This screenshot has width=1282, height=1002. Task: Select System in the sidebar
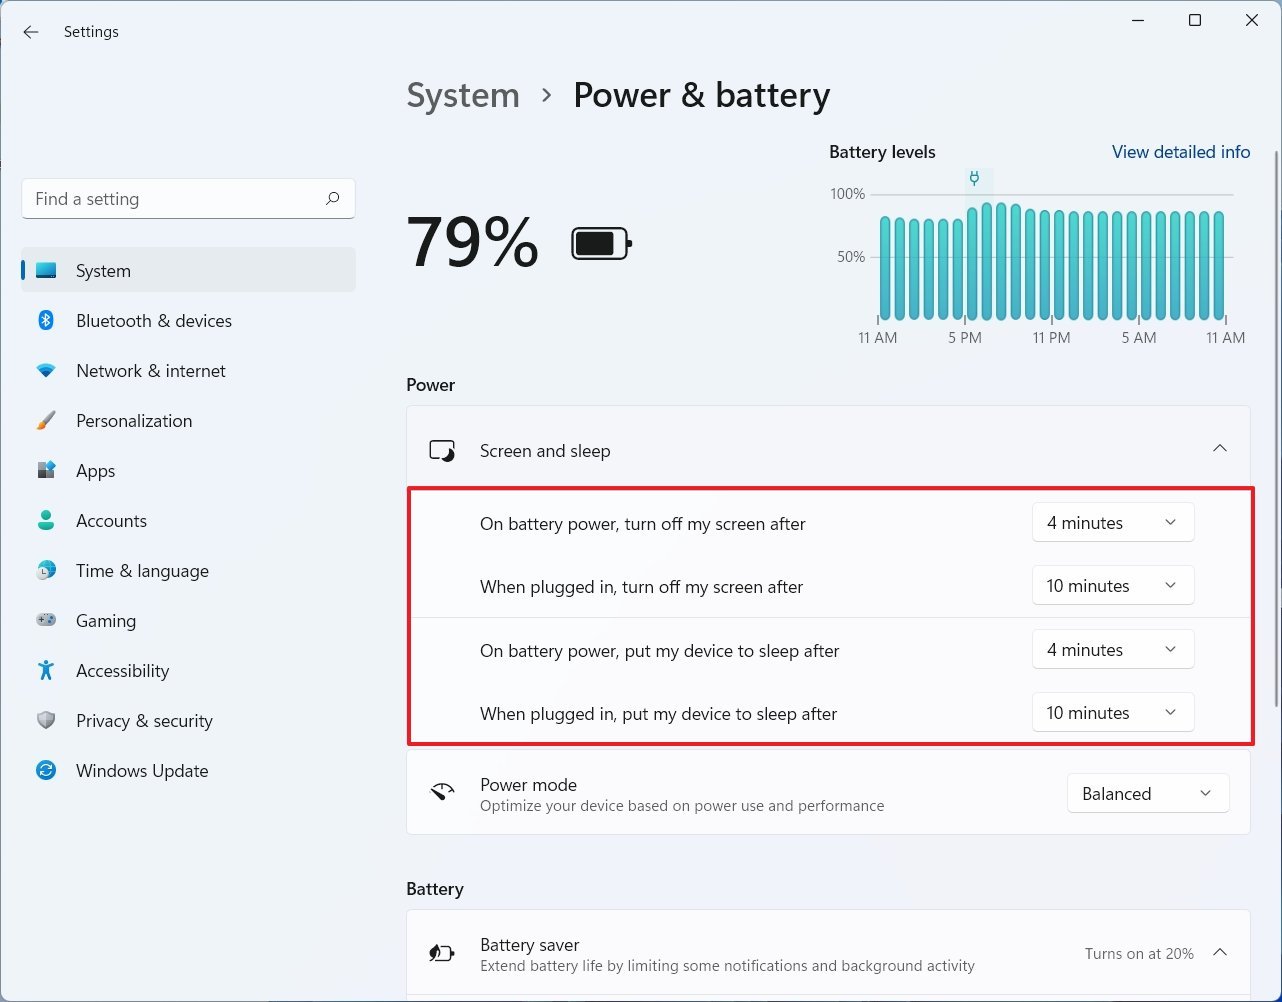[103, 270]
